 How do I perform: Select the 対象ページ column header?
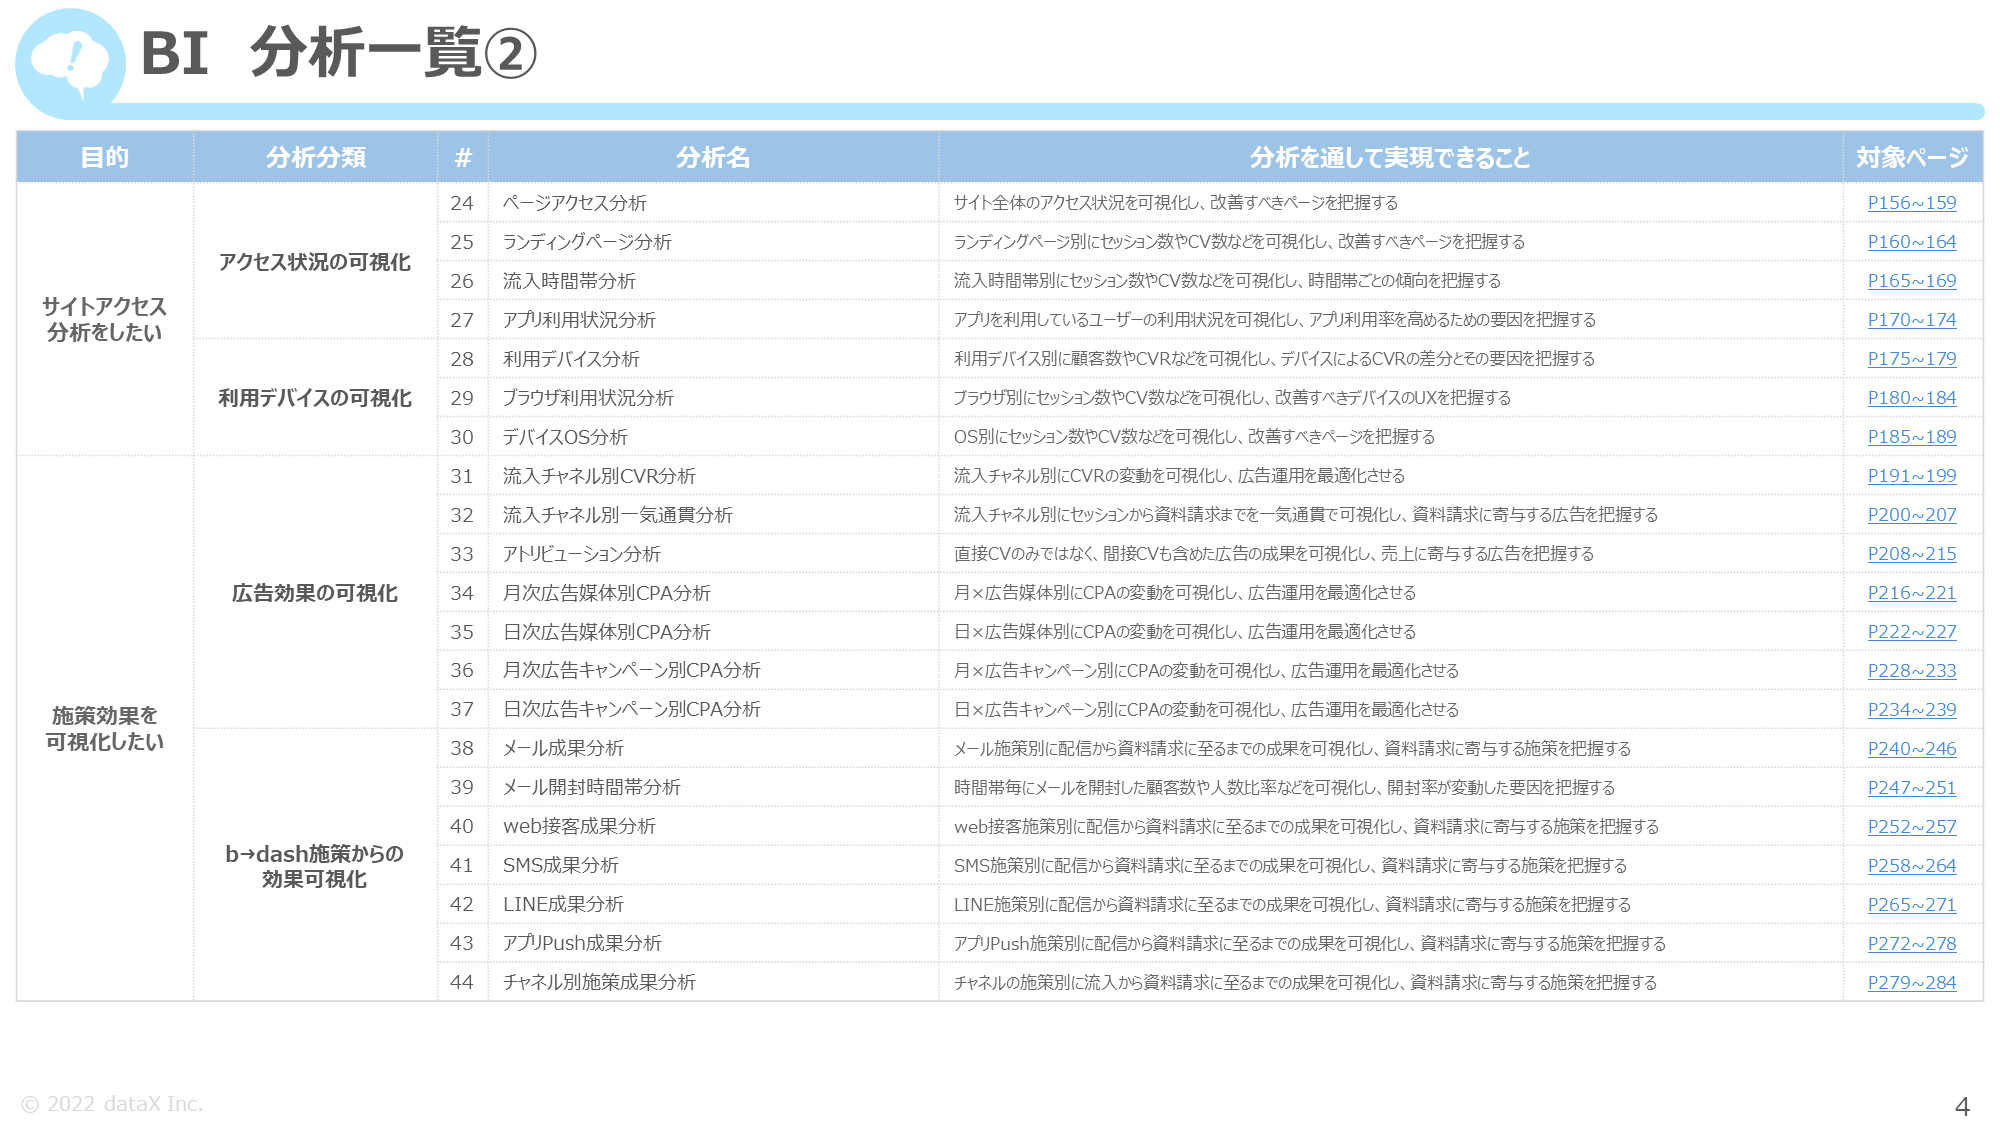[1912, 157]
